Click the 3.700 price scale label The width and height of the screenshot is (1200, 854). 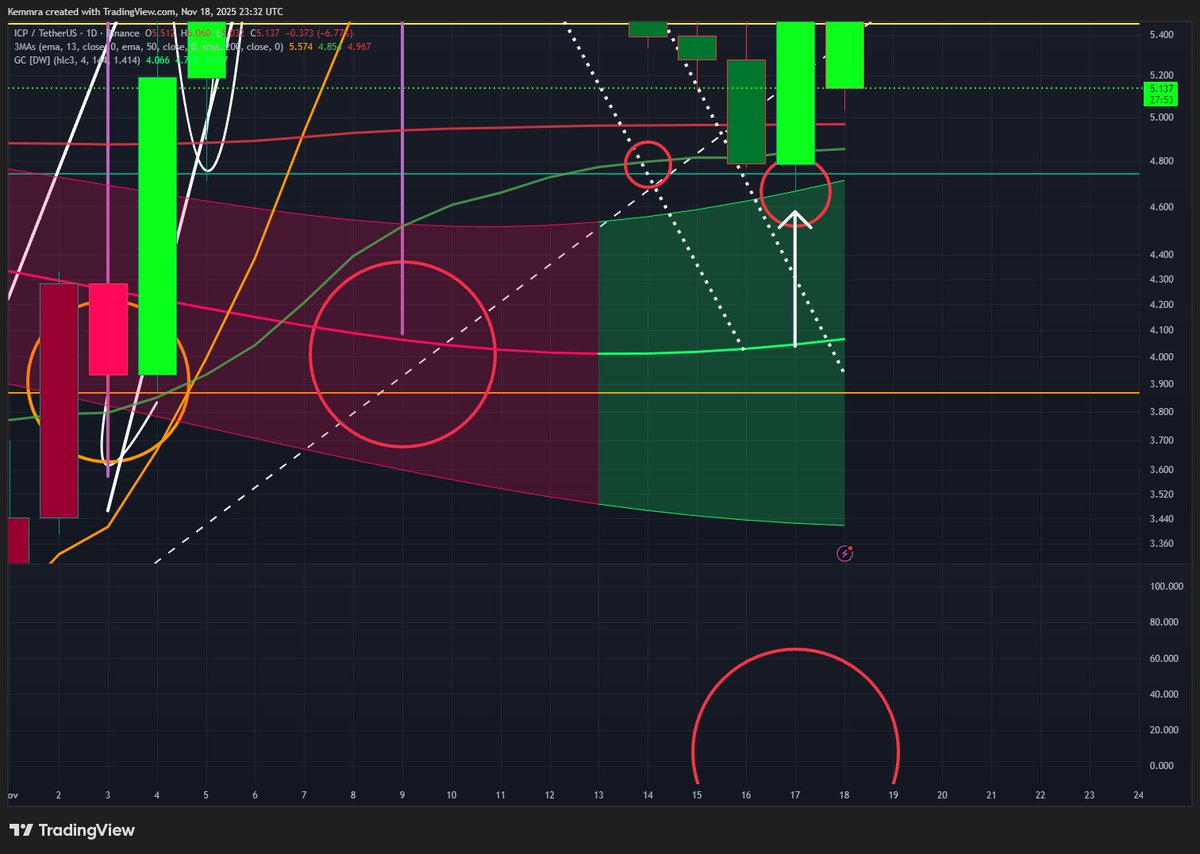point(1160,440)
